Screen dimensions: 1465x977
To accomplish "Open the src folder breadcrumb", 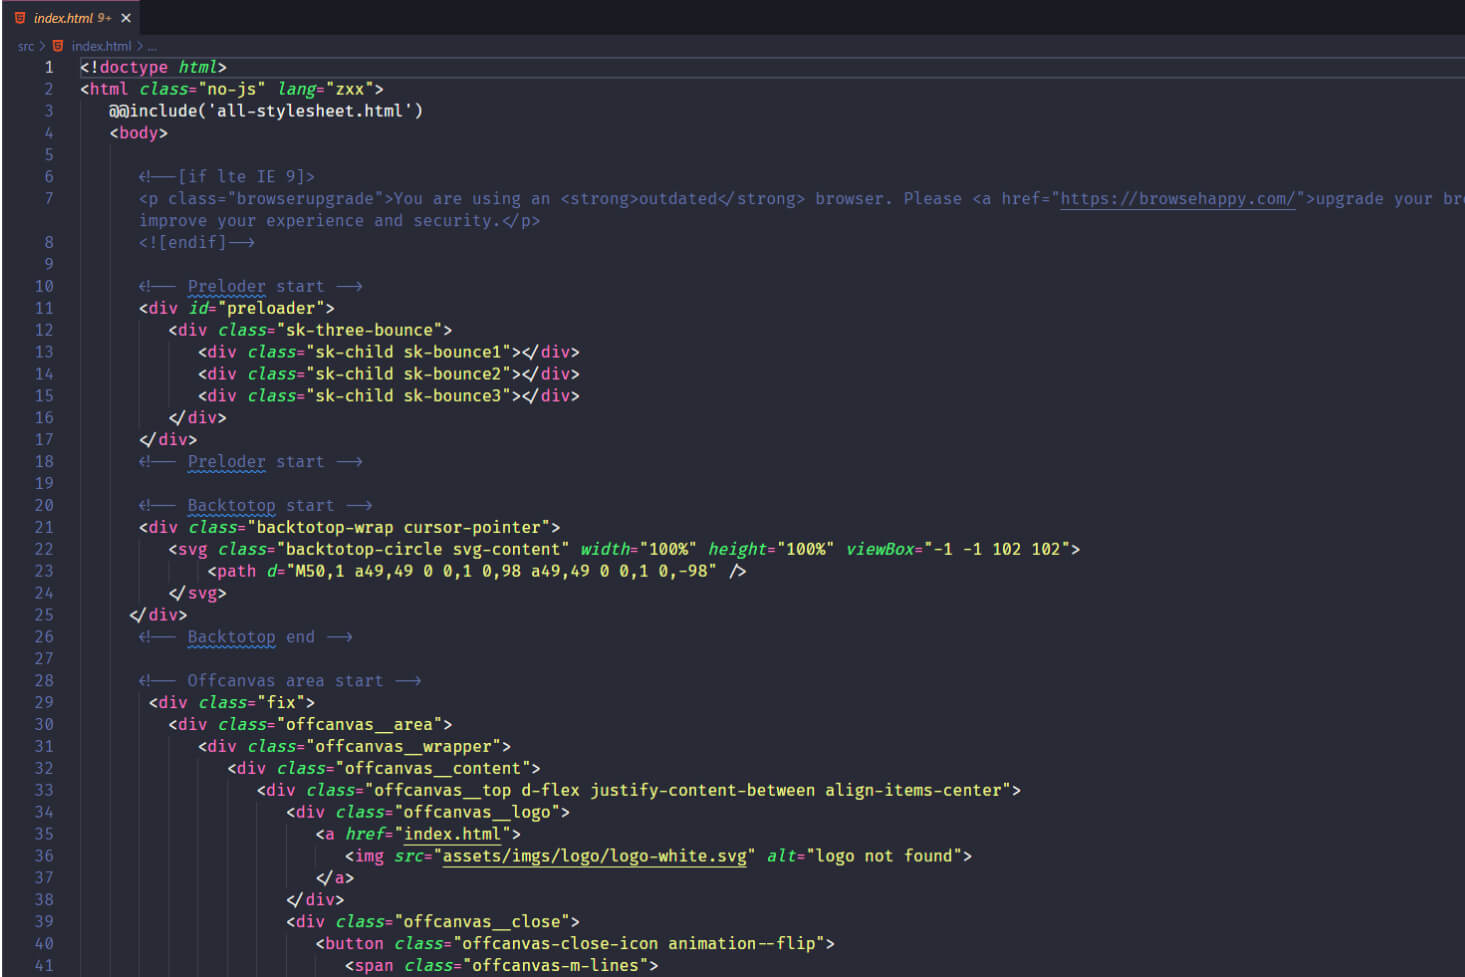I will click(x=25, y=46).
